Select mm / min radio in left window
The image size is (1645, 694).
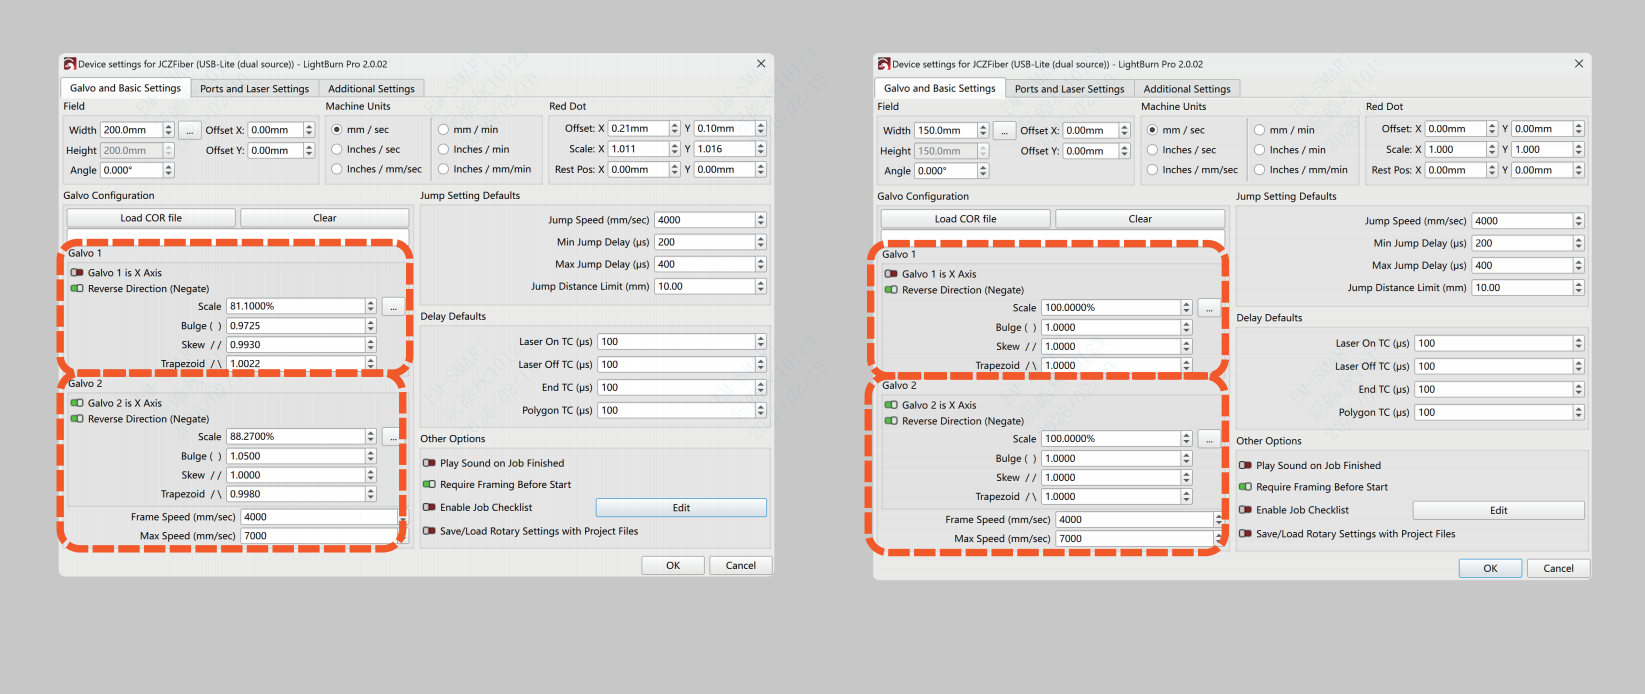tap(443, 129)
